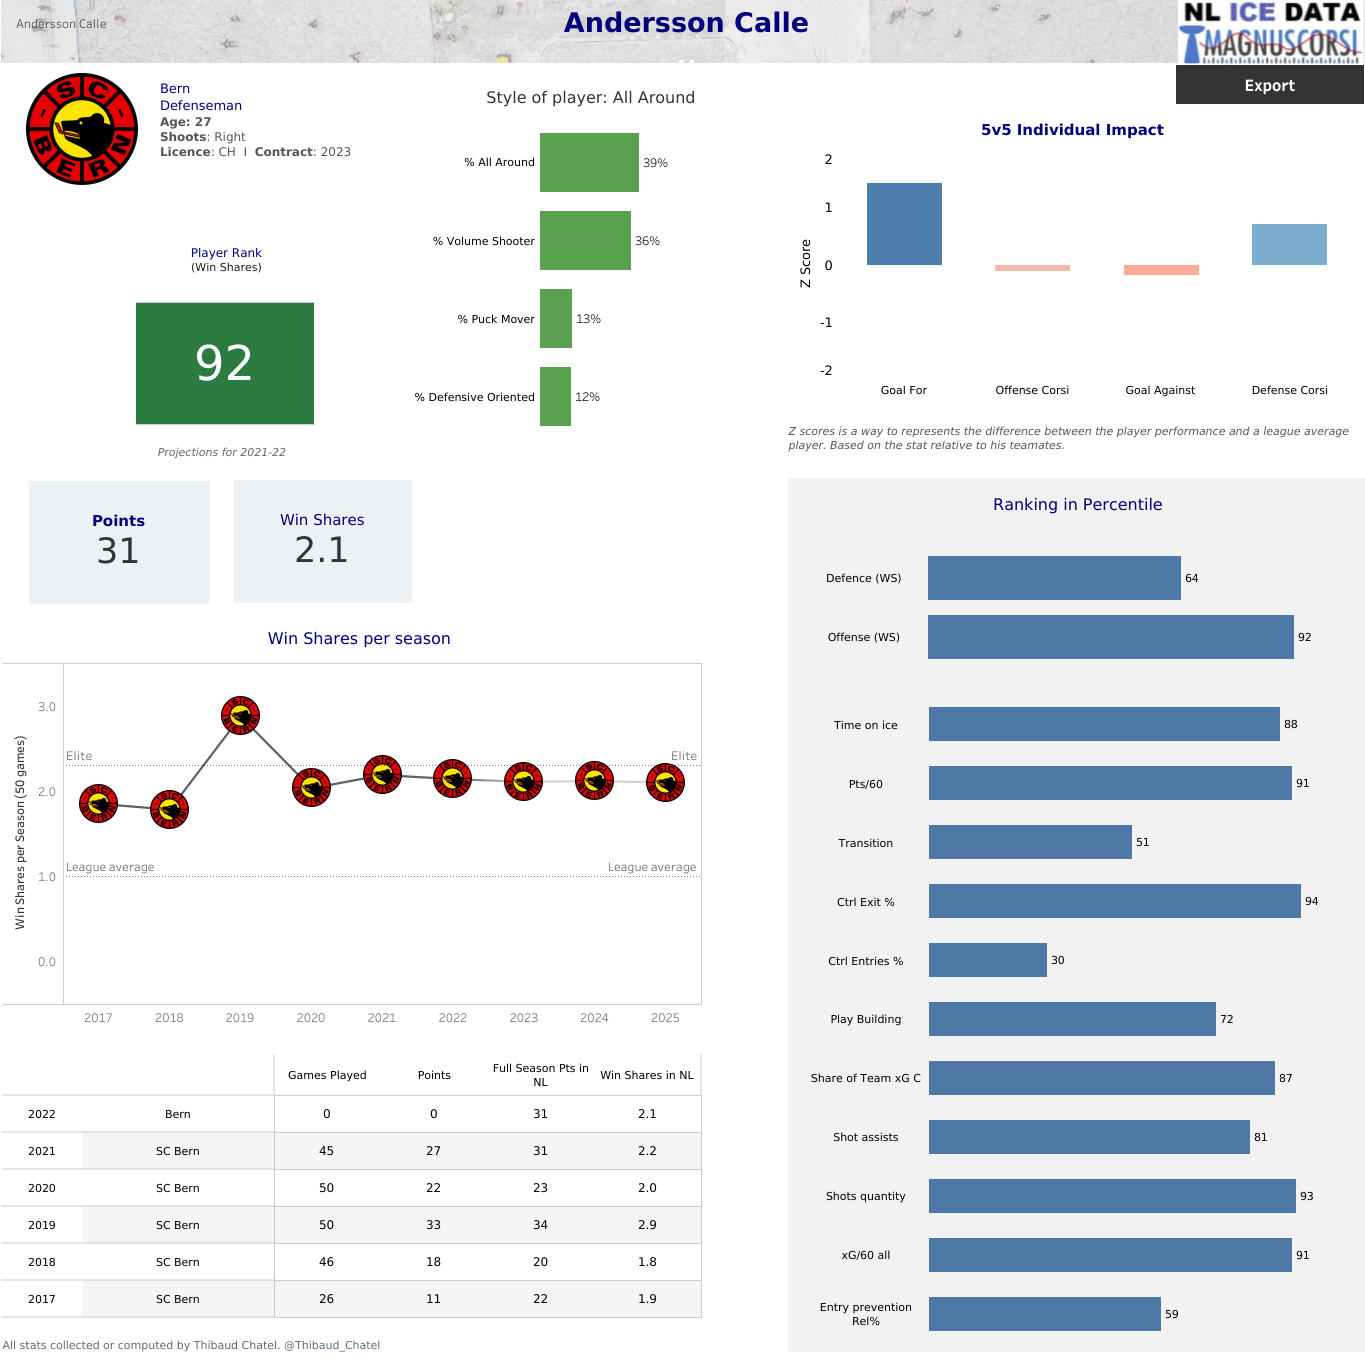Click the Offense (WS) percentile bar
The height and width of the screenshot is (1365, 1365).
point(1110,637)
